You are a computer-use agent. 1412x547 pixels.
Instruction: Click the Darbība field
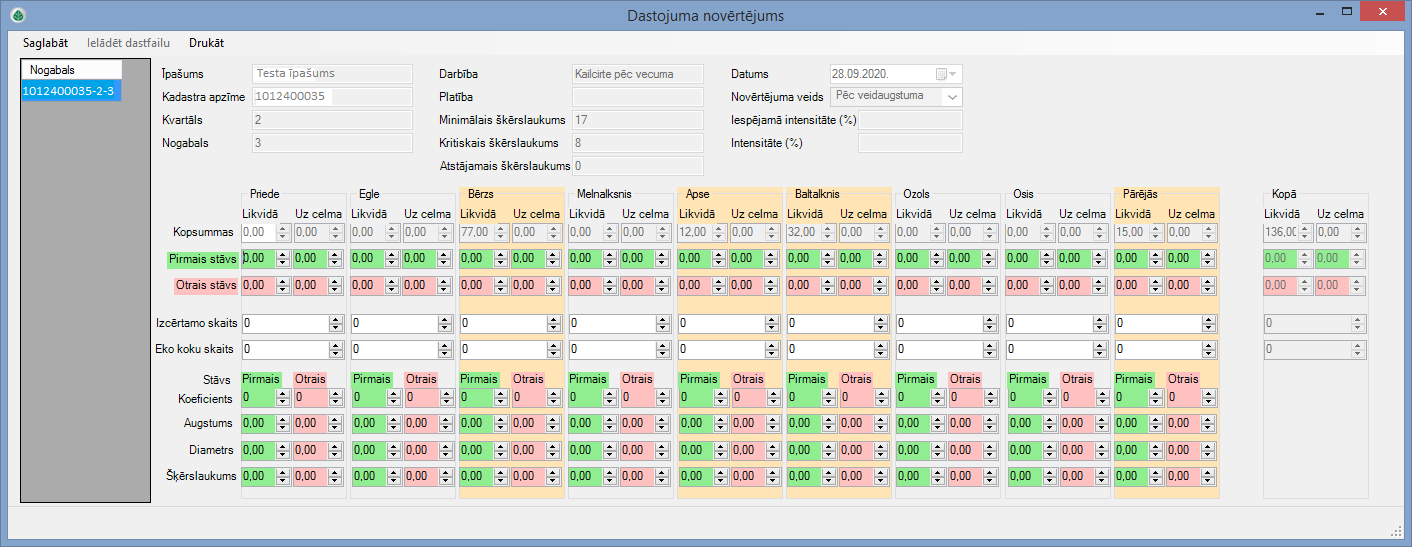[x=636, y=74]
